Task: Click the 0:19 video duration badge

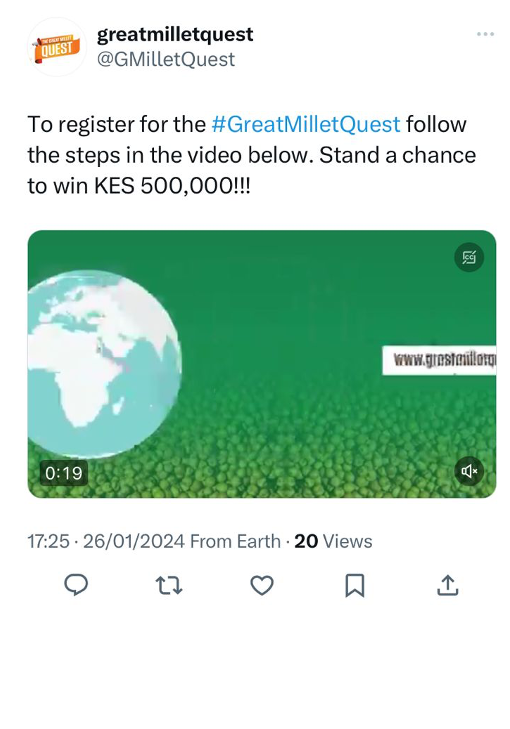Action: click(x=64, y=473)
